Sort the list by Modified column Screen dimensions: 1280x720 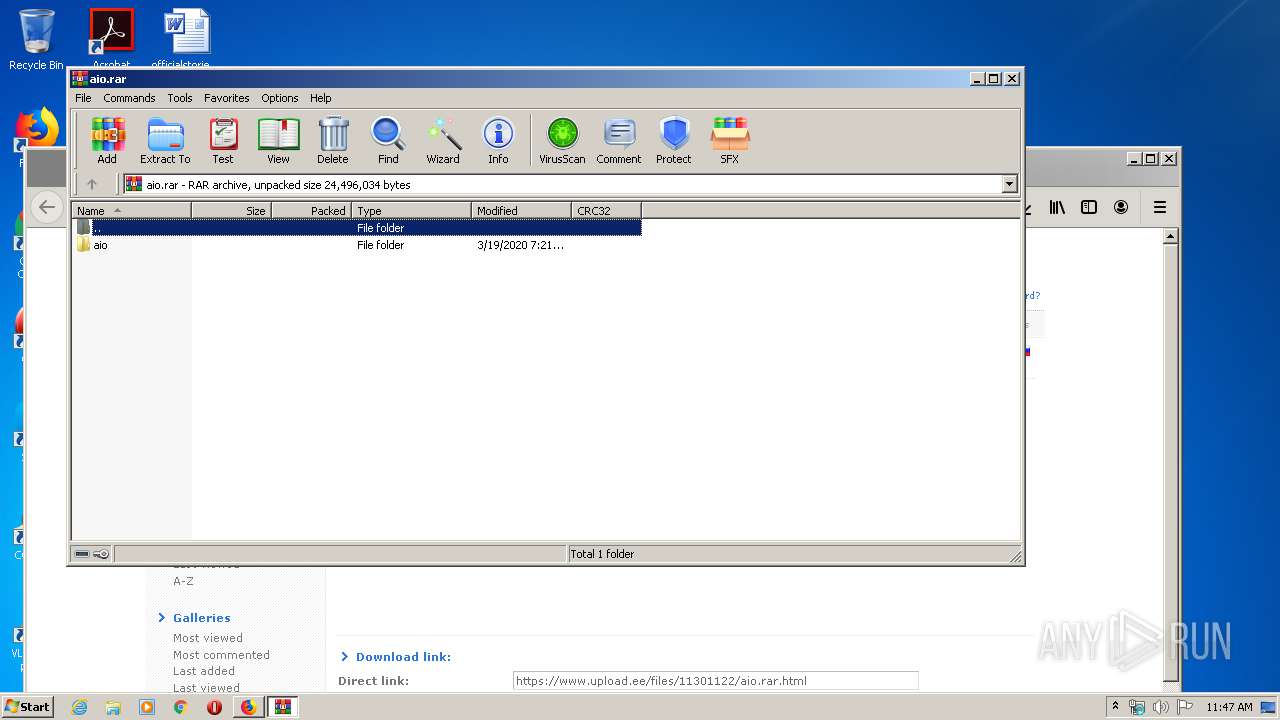[521, 211]
